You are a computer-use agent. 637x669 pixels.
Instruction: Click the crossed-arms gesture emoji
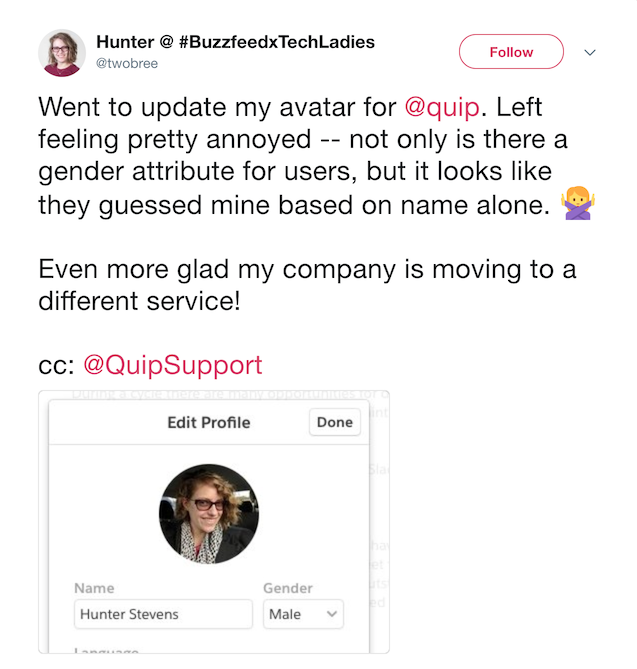point(578,203)
